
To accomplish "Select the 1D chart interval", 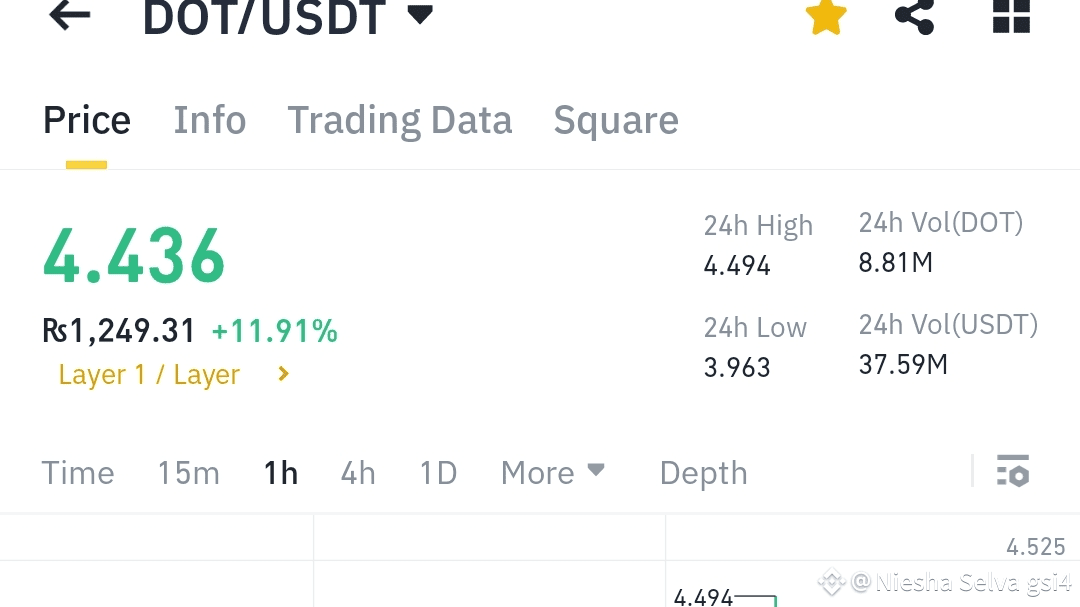I will (439, 473).
